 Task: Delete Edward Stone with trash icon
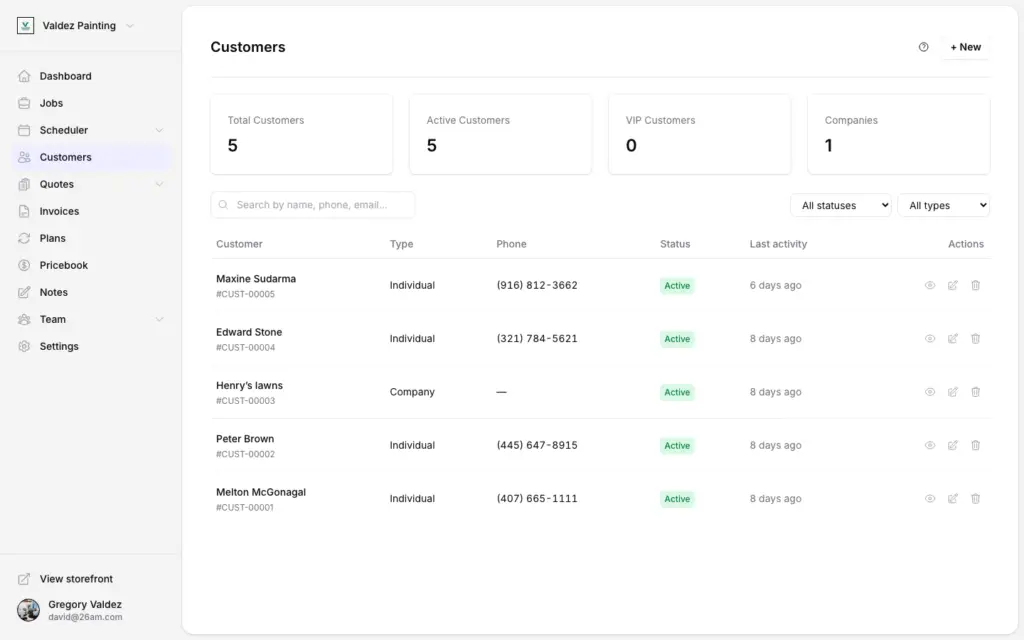point(976,339)
